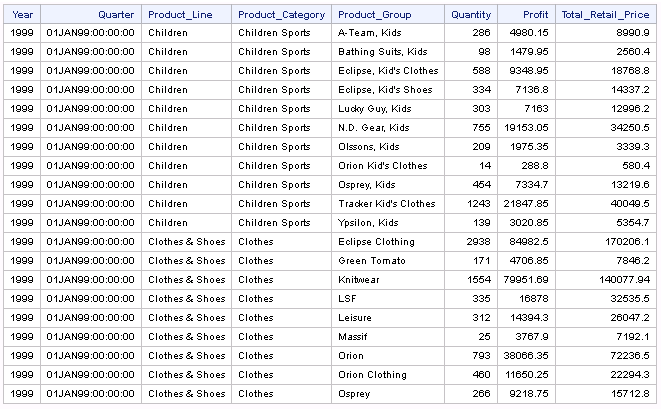Viewport: 661px width, 409px height.
Task: Click the Quantity column header
Action: 471,15
